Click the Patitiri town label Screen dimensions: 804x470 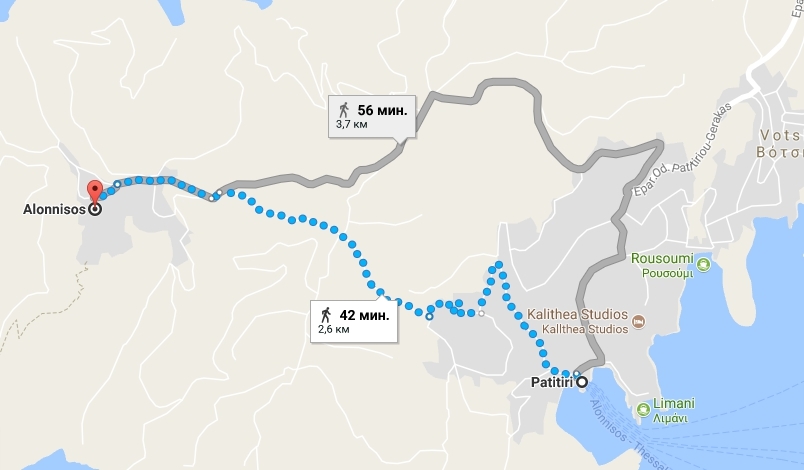552,383
